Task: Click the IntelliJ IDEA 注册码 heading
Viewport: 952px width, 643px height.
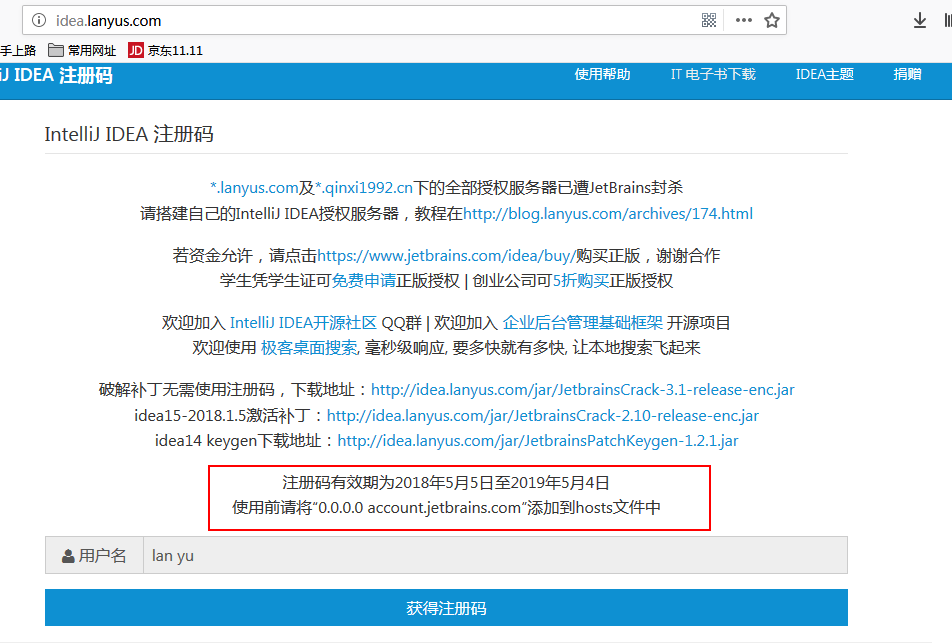Action: coord(129,134)
